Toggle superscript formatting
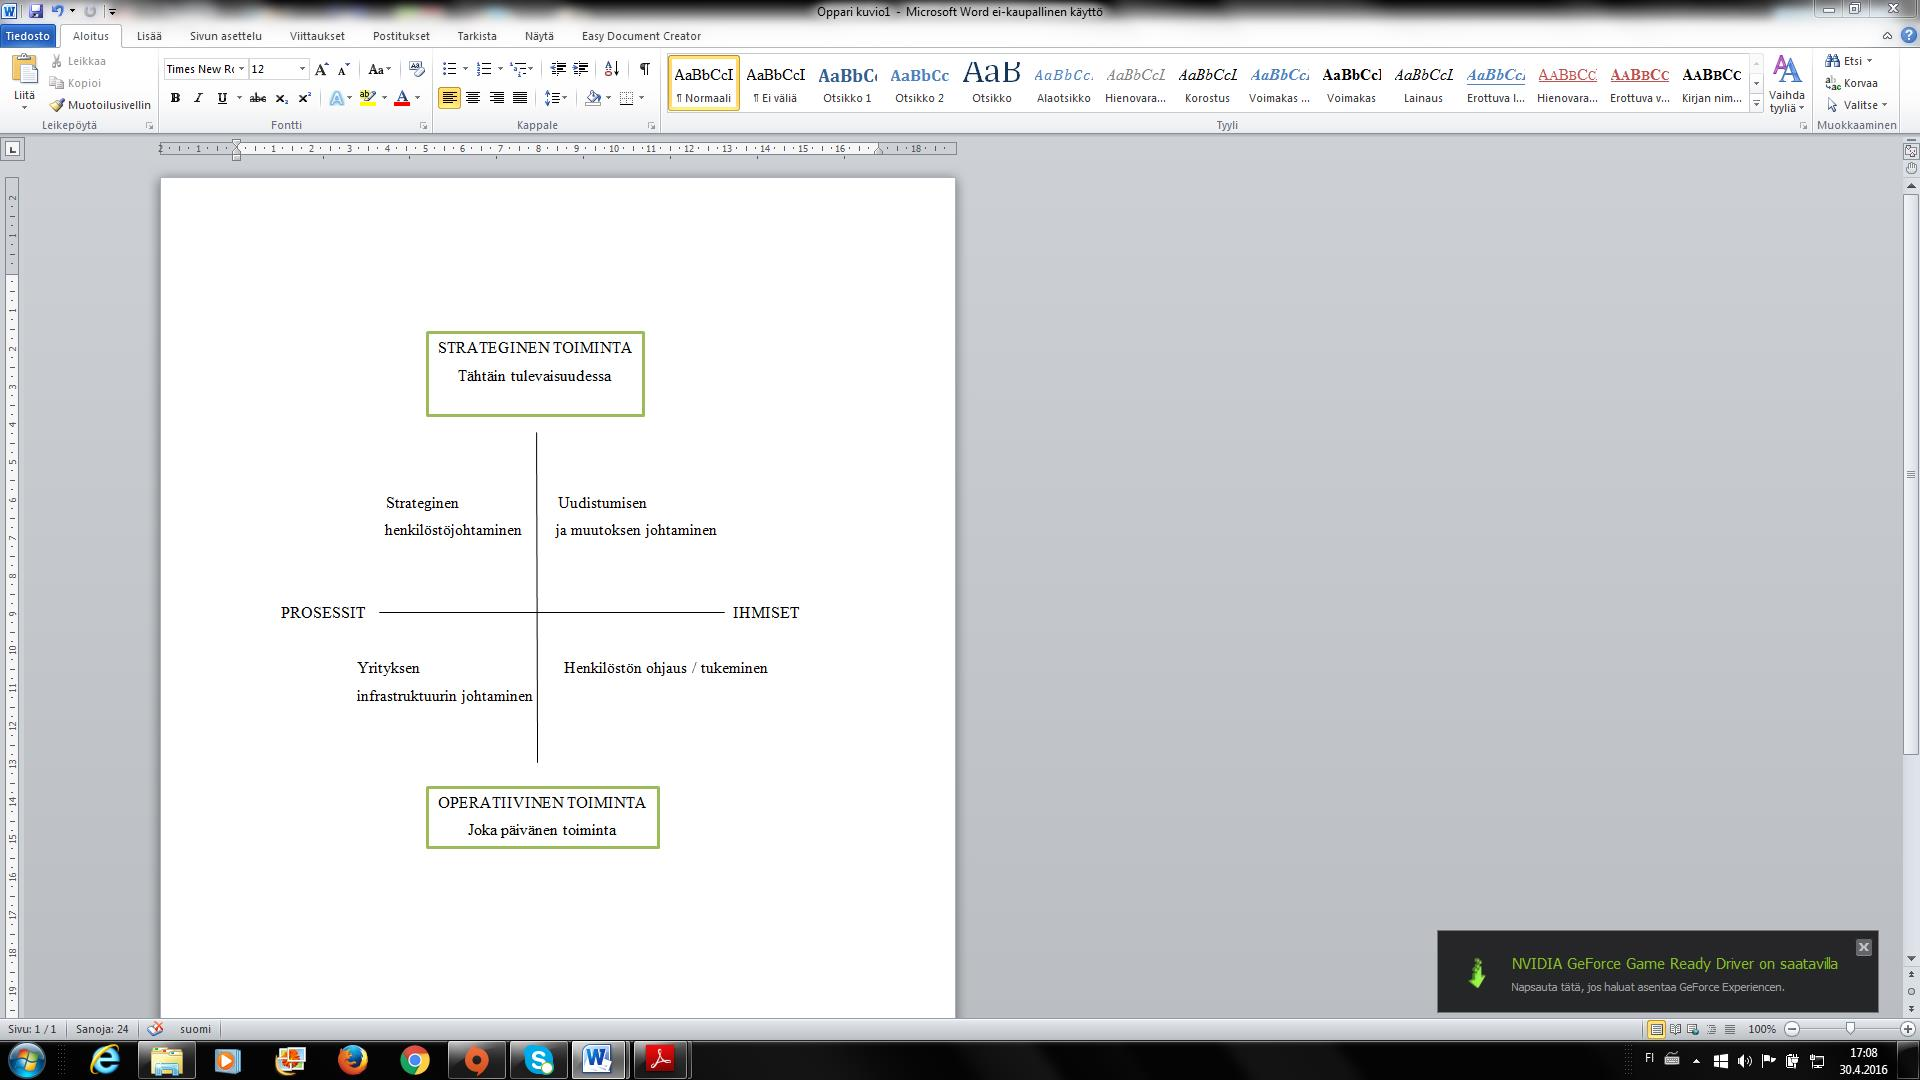The image size is (1920, 1080). (x=305, y=98)
